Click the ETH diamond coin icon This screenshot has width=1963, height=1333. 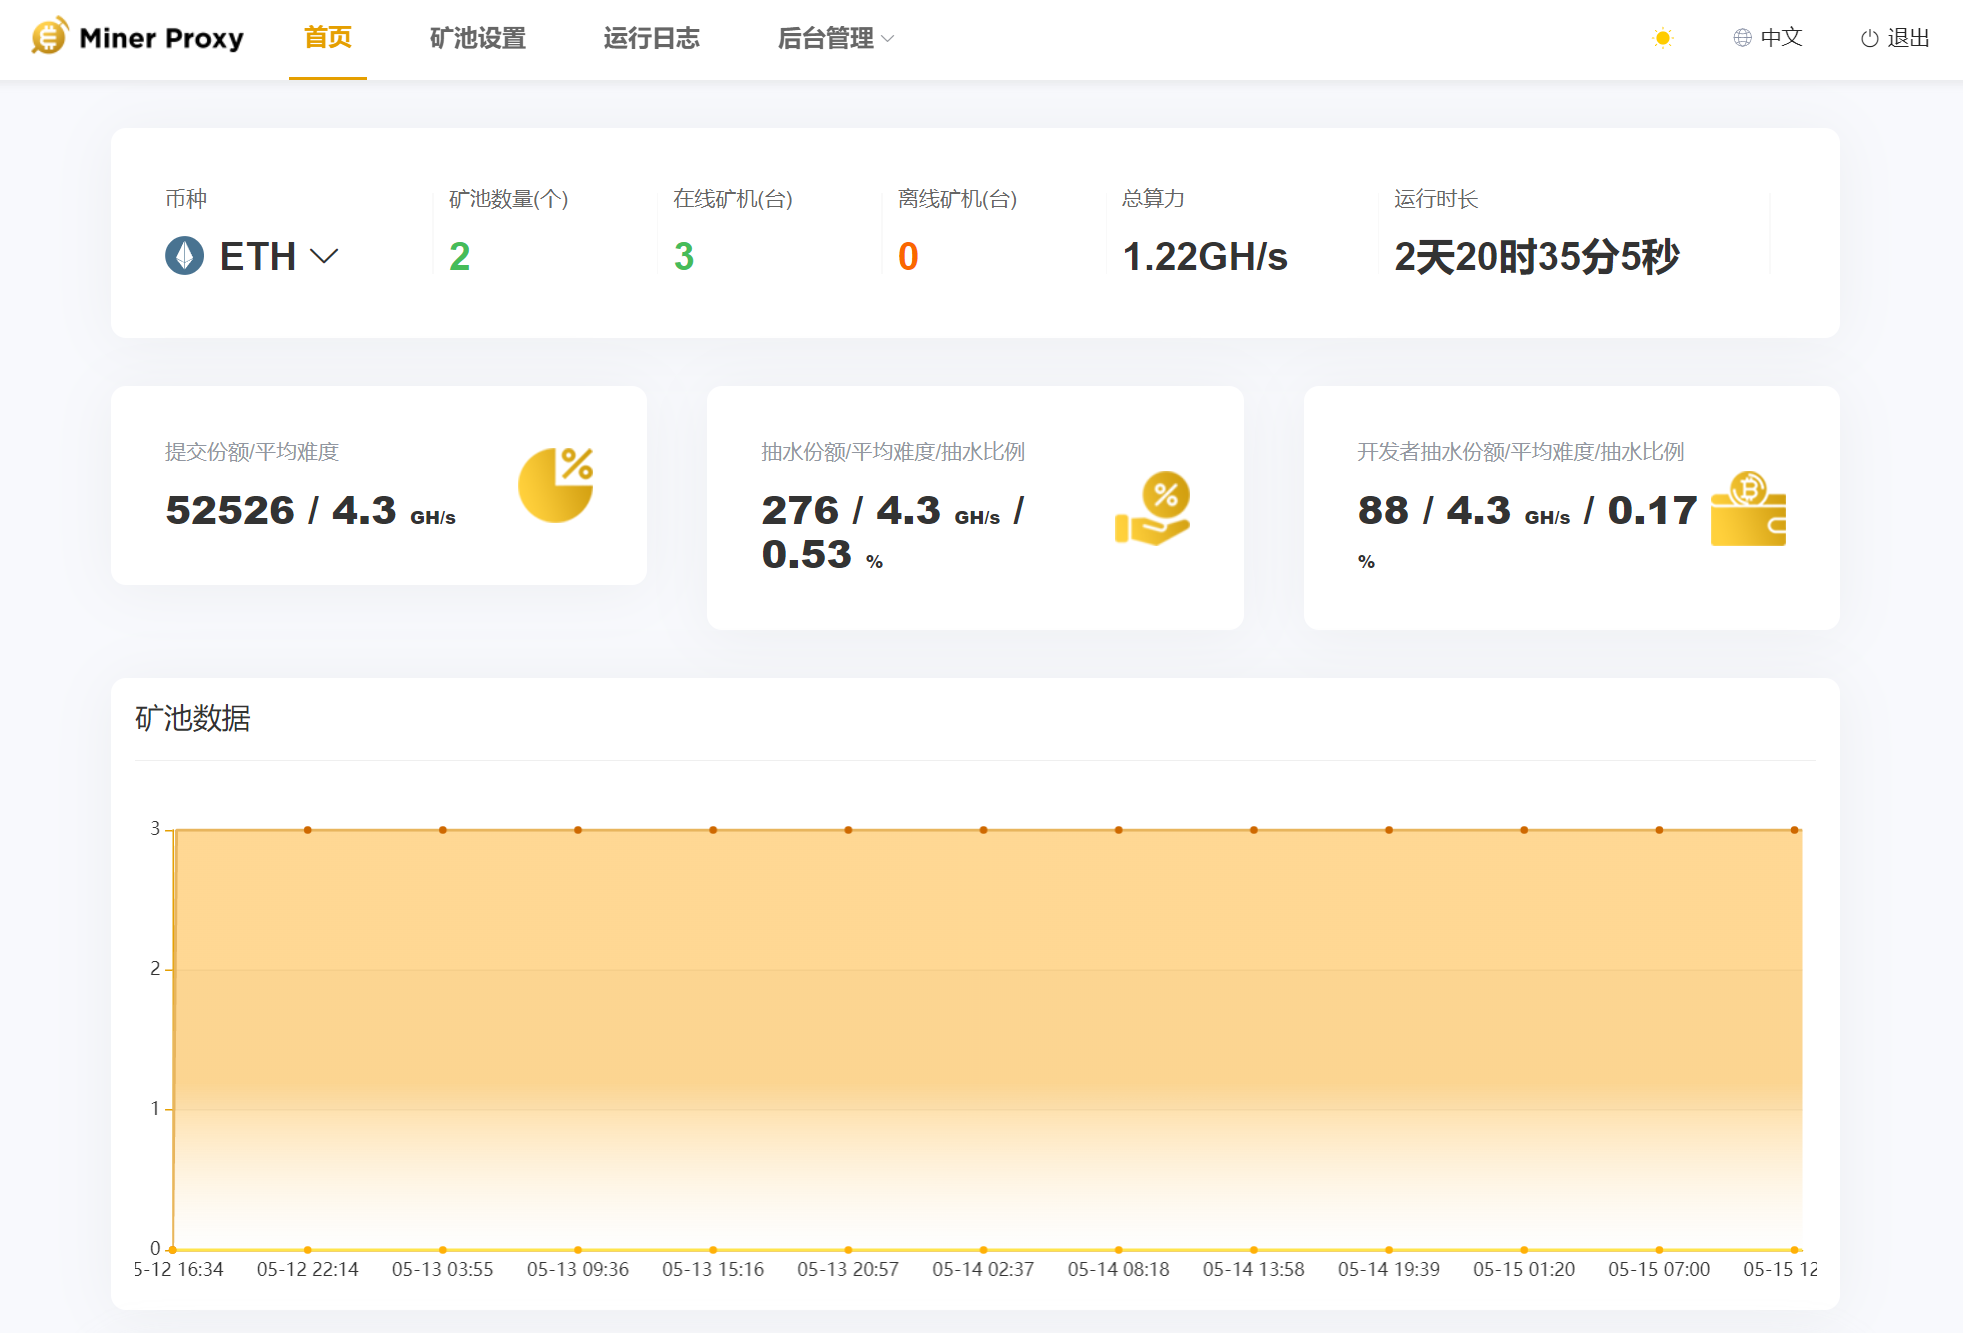click(x=184, y=256)
